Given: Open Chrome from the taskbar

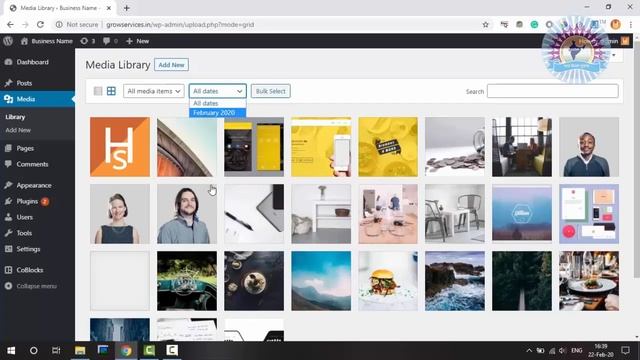Looking at the screenshot, I should [x=126, y=350].
